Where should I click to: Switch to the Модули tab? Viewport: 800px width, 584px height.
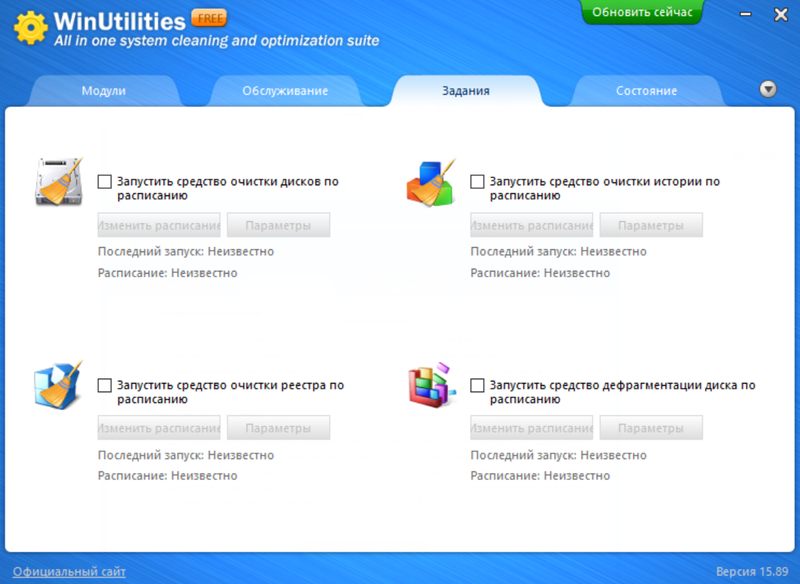tap(104, 91)
